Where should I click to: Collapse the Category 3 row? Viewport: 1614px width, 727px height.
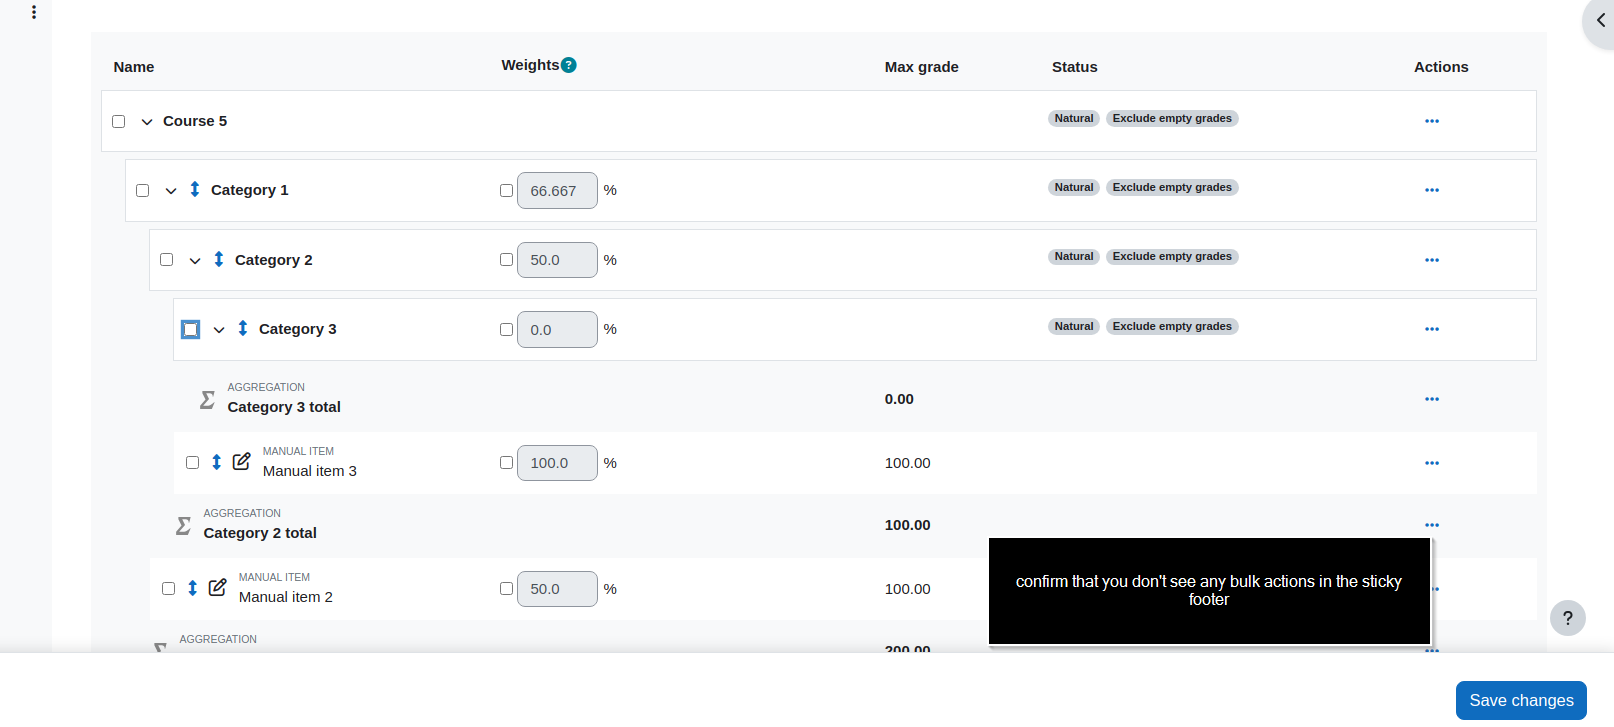coord(219,330)
